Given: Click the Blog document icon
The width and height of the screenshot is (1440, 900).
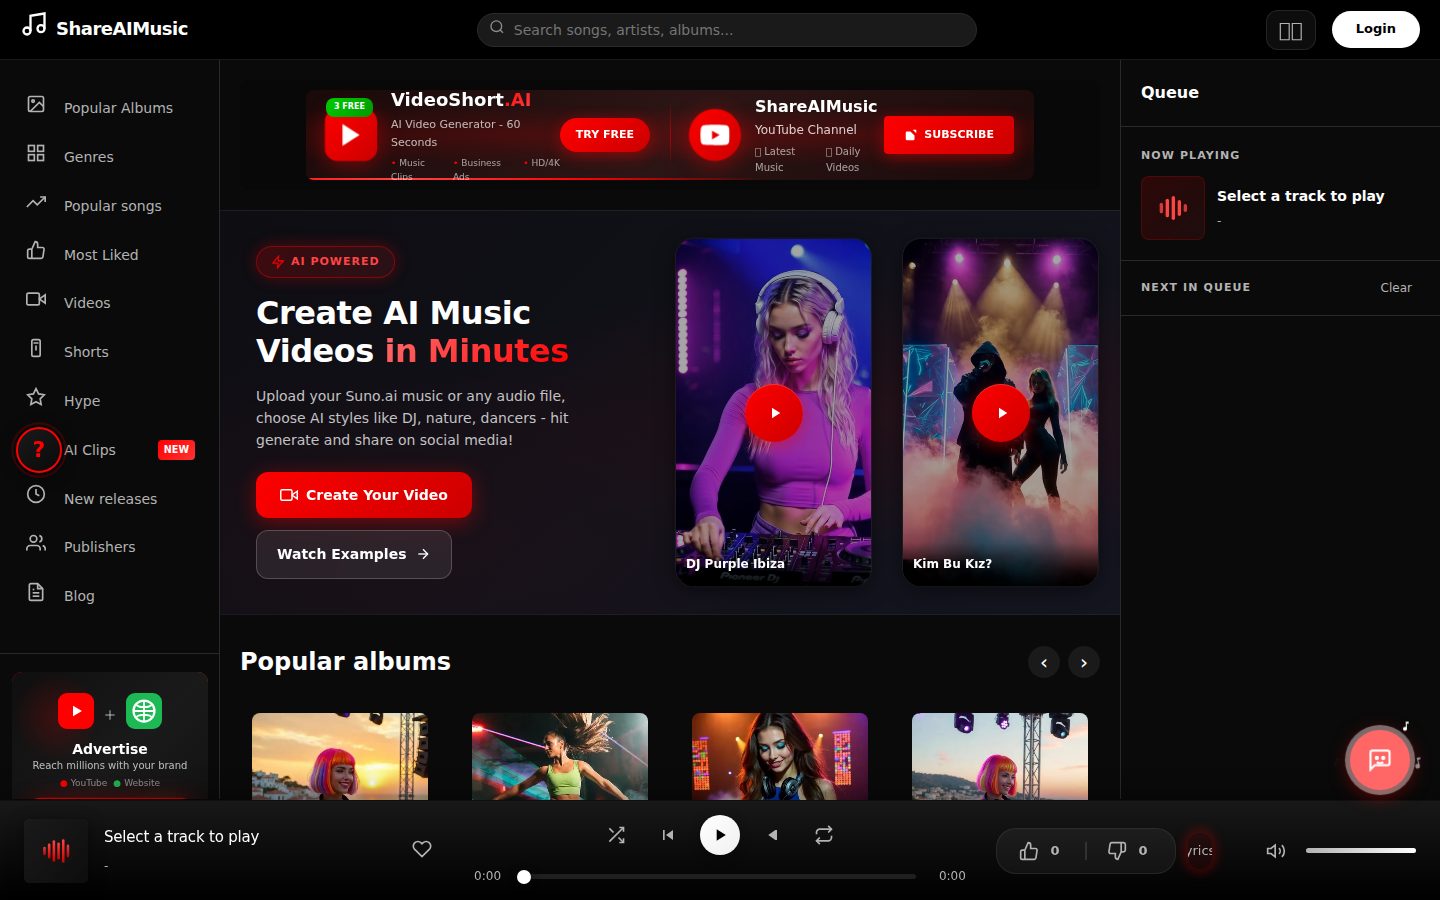Looking at the screenshot, I should [36, 593].
